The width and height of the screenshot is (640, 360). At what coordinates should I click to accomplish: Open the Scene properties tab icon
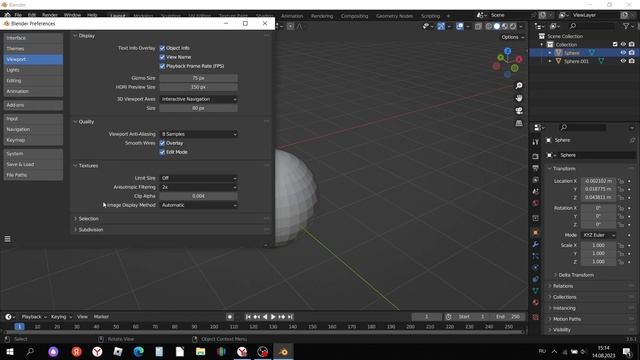[536, 191]
